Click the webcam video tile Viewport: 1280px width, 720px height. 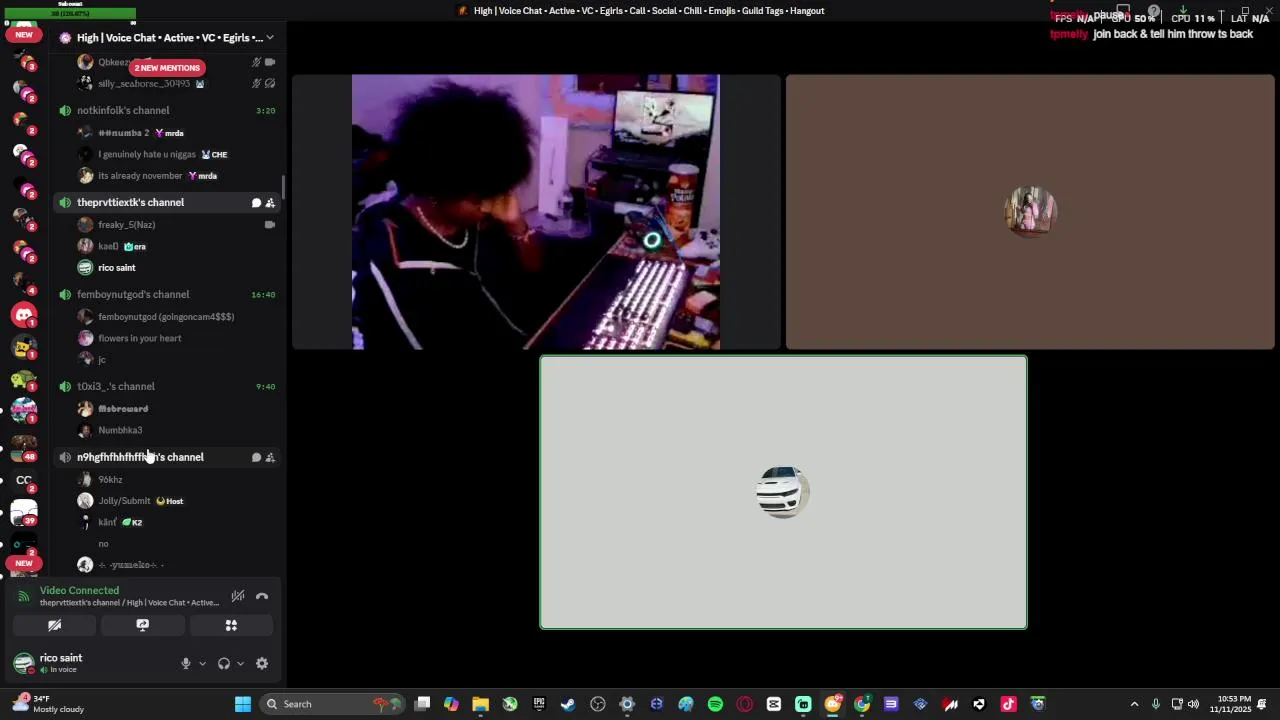536,212
